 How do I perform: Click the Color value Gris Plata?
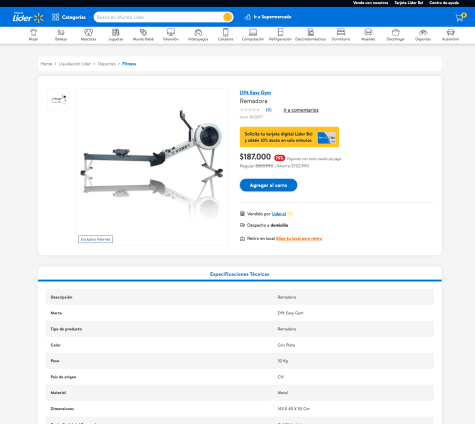[x=286, y=345]
